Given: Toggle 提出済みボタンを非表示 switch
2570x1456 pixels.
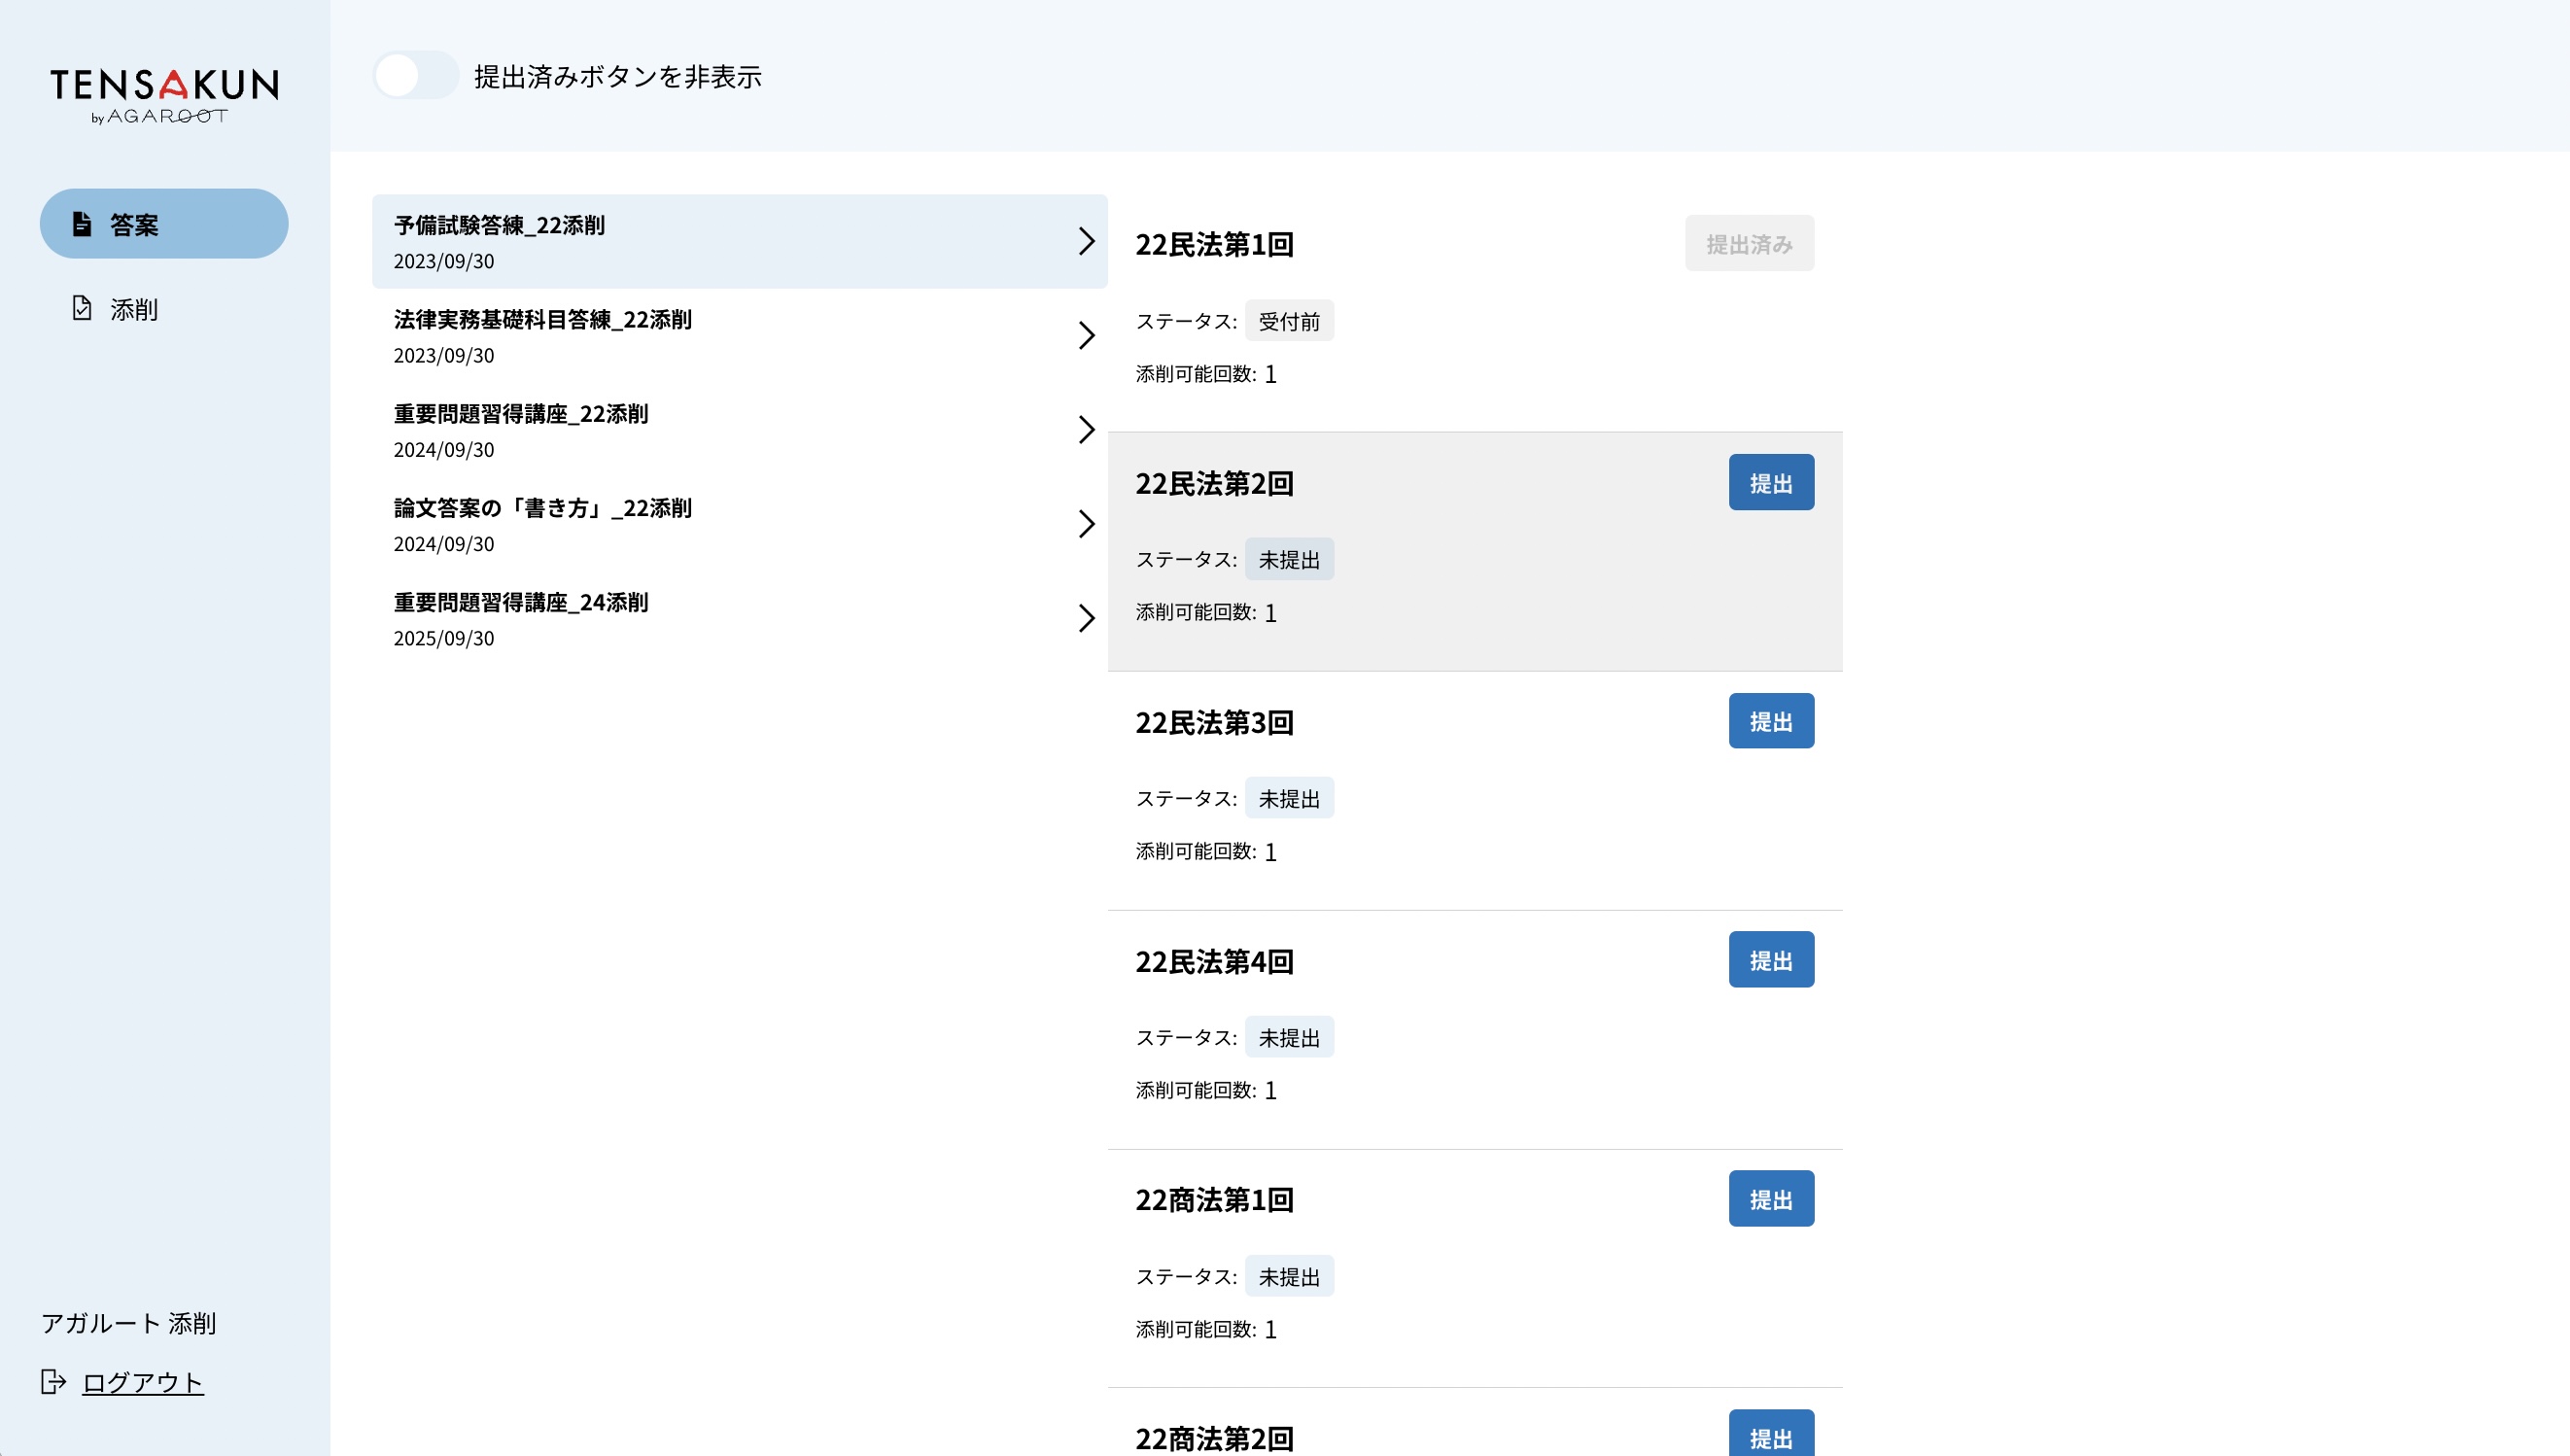Looking at the screenshot, I should 415,76.
